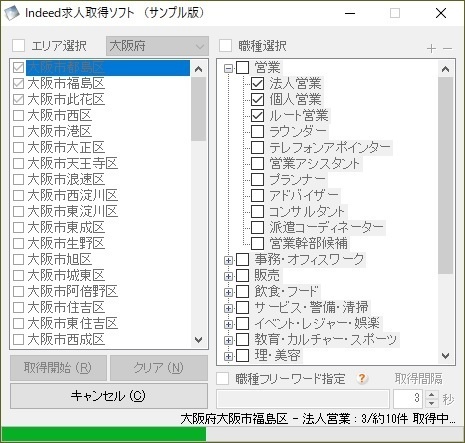Check the 営業アシスタント job type
The width and height of the screenshot is (465, 443).
pyautogui.click(x=257, y=163)
